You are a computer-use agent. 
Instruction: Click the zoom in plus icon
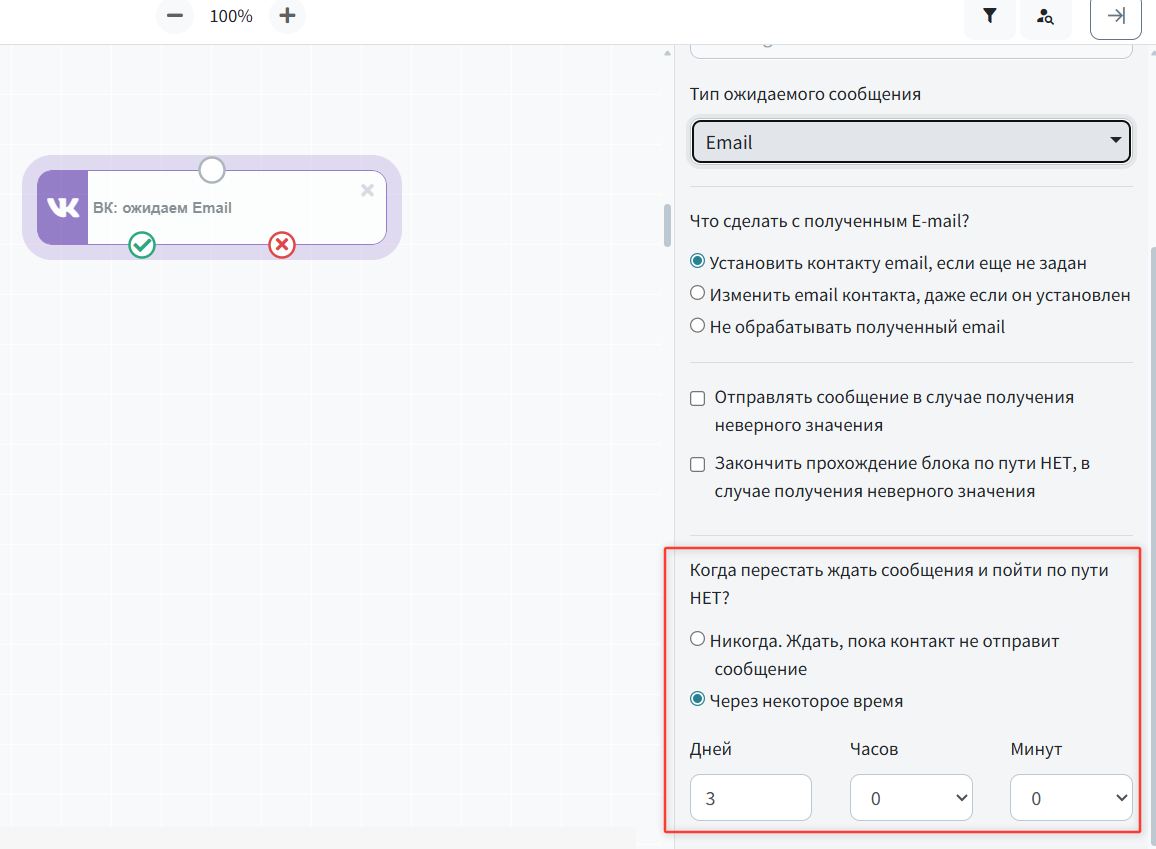pos(287,16)
